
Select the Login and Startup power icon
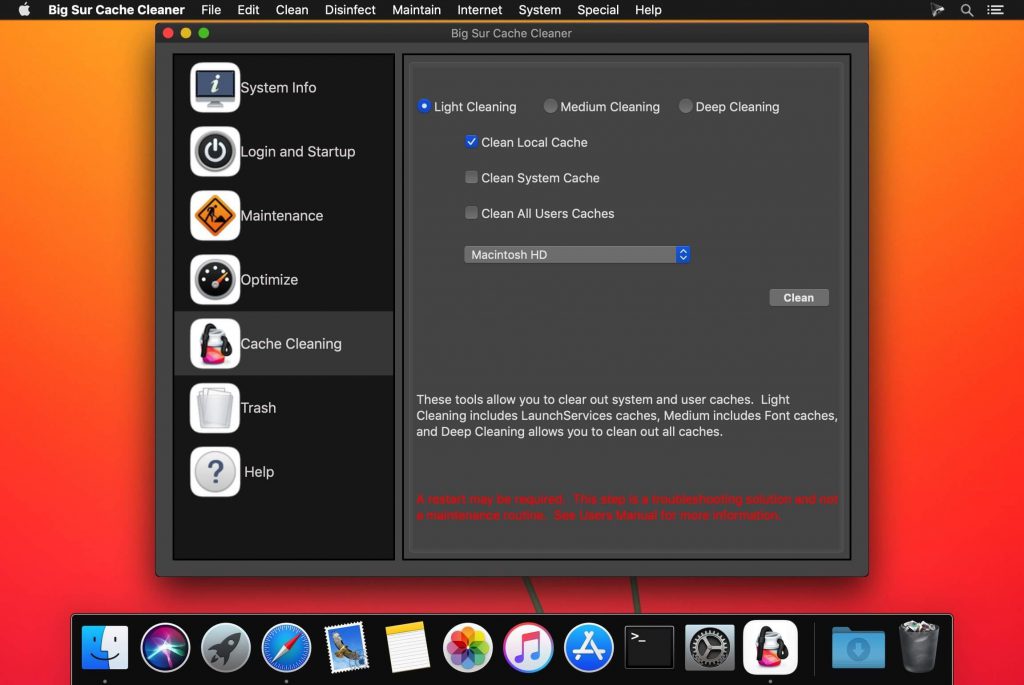215,152
